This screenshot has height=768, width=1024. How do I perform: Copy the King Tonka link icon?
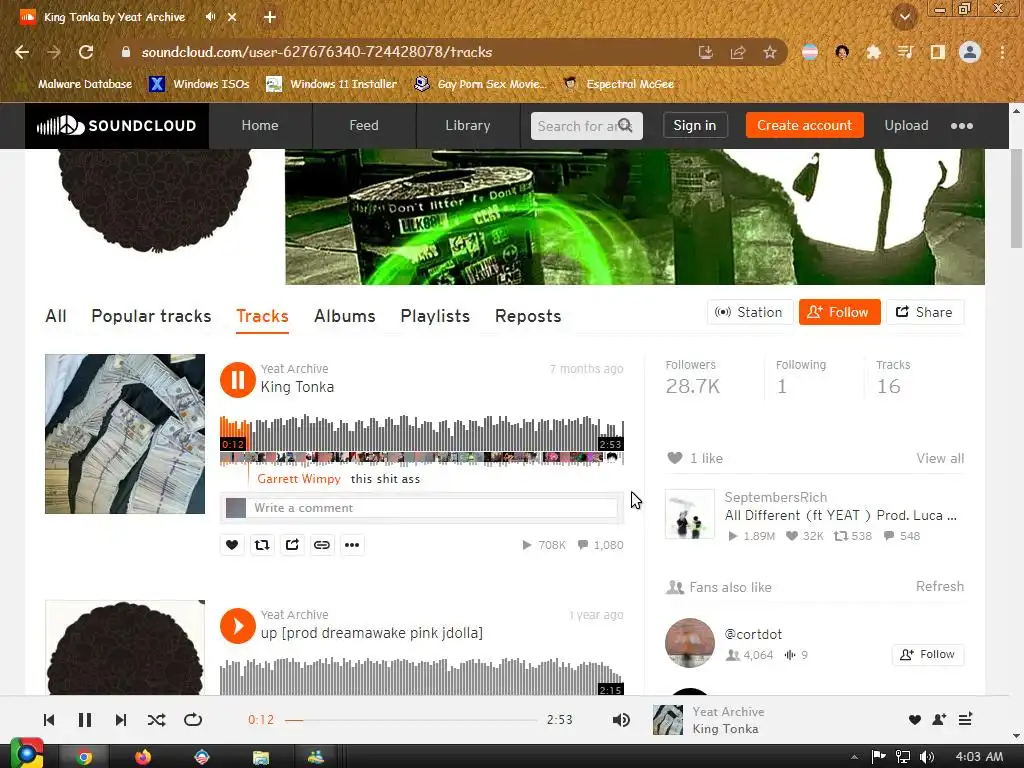click(x=322, y=545)
